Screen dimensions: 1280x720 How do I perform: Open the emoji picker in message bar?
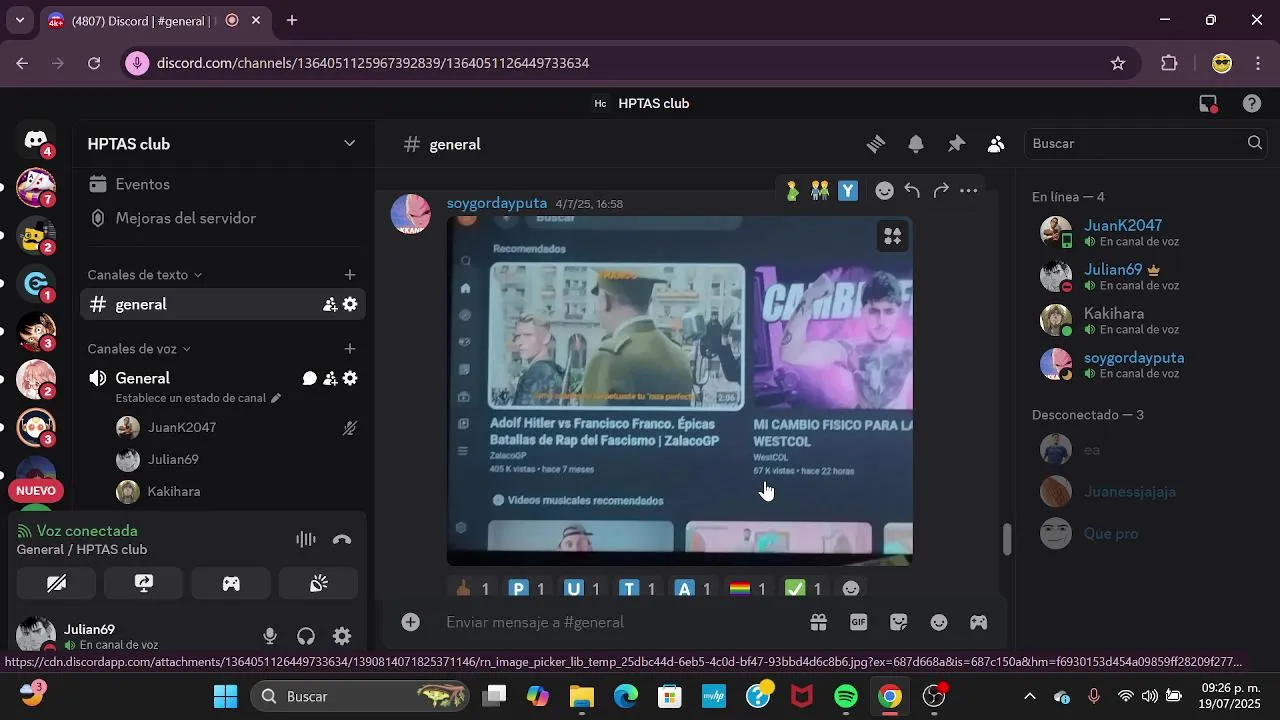(939, 622)
